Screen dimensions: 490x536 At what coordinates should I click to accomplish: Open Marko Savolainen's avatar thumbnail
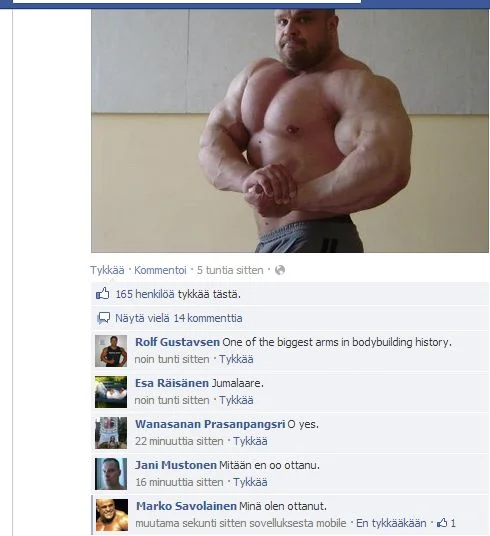click(x=112, y=515)
